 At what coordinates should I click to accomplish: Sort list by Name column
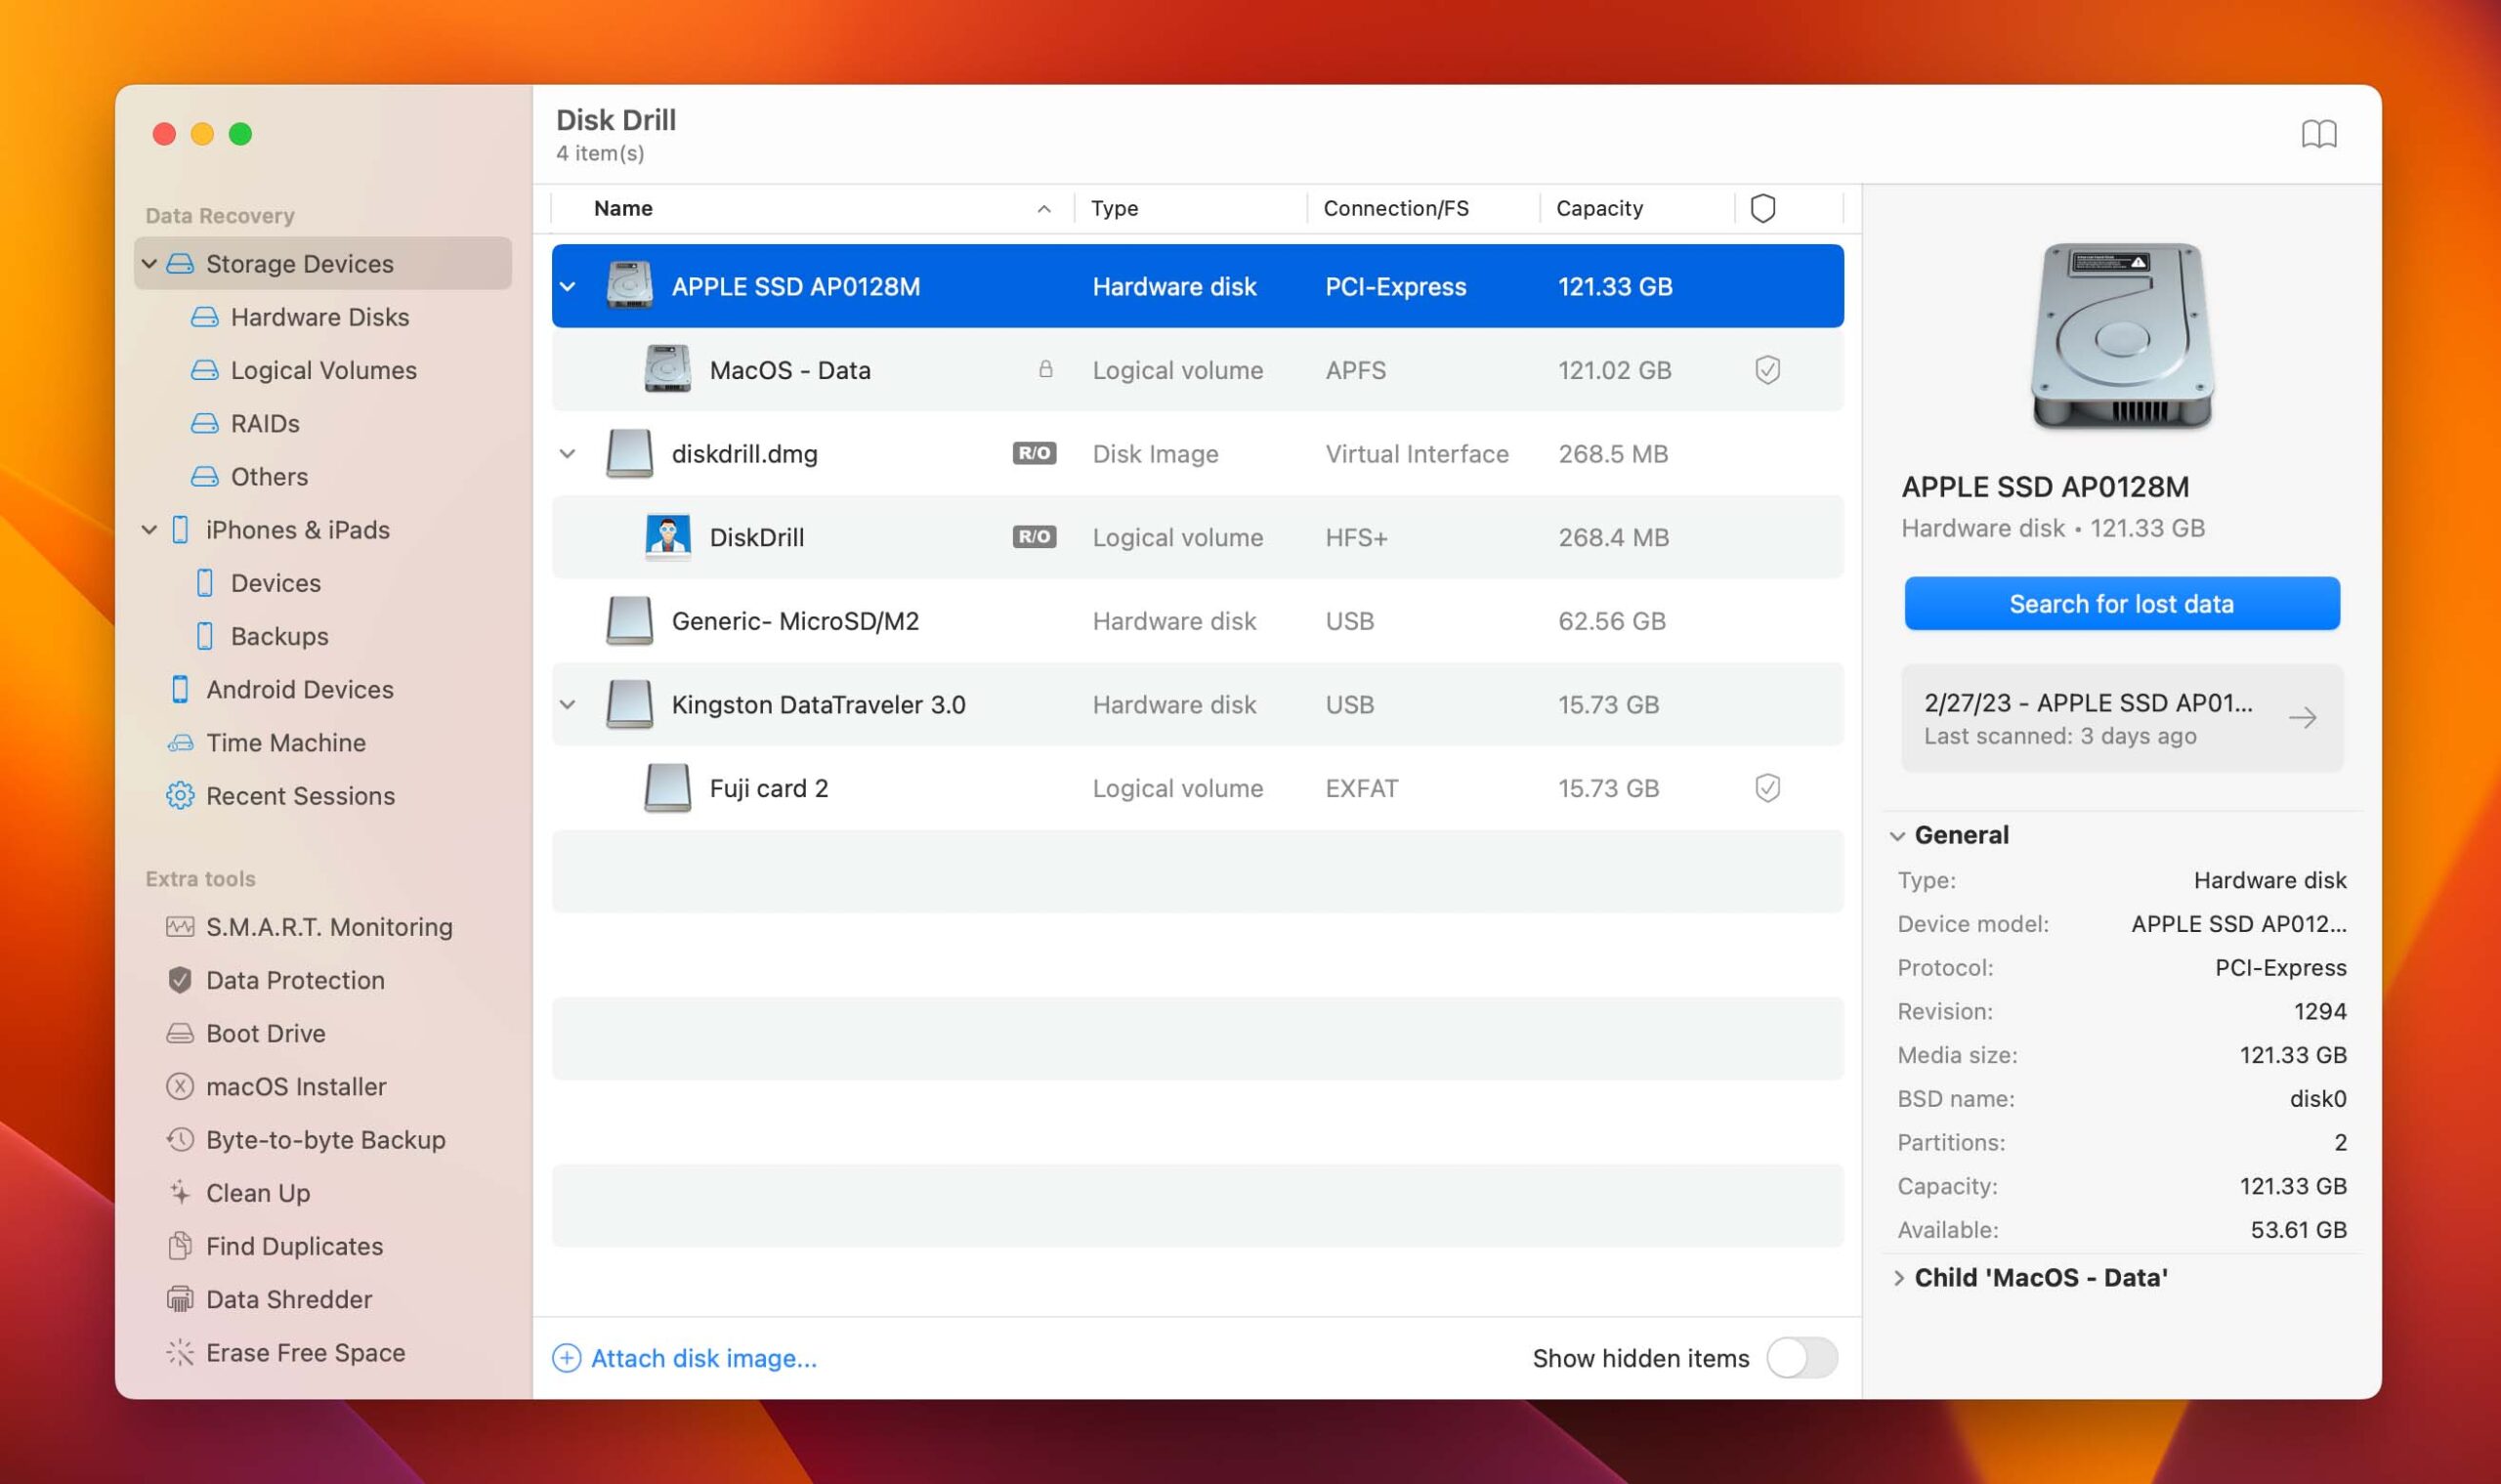(814, 208)
